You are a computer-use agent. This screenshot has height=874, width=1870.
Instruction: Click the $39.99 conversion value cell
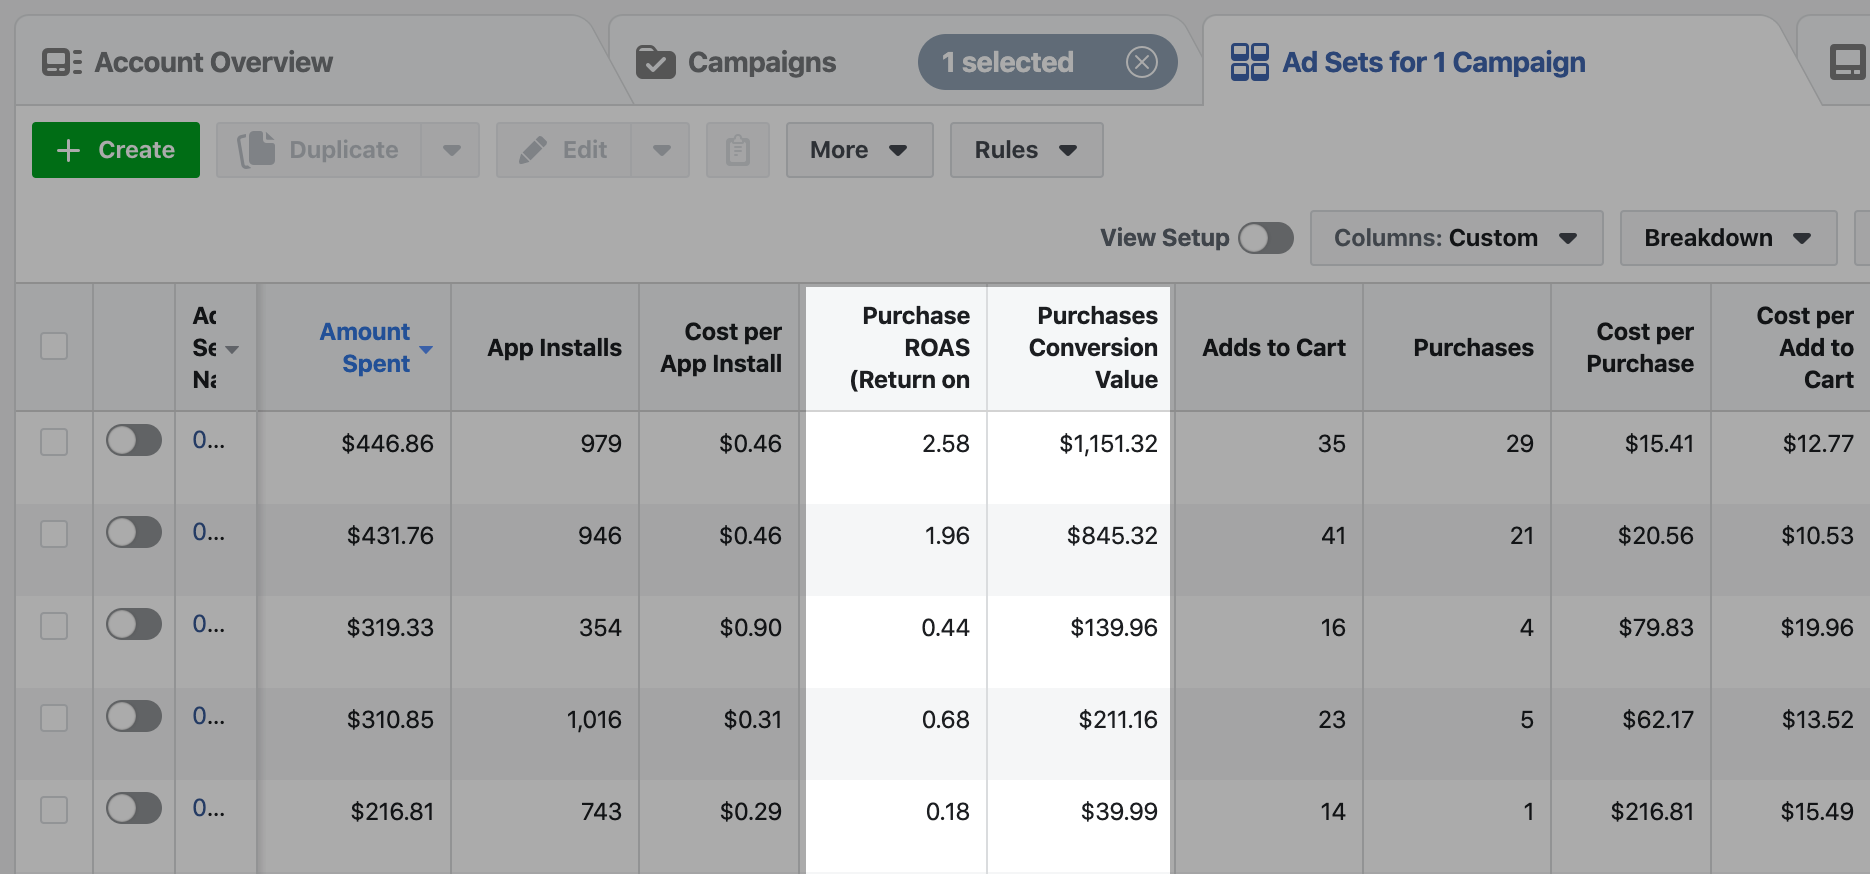click(x=1119, y=812)
